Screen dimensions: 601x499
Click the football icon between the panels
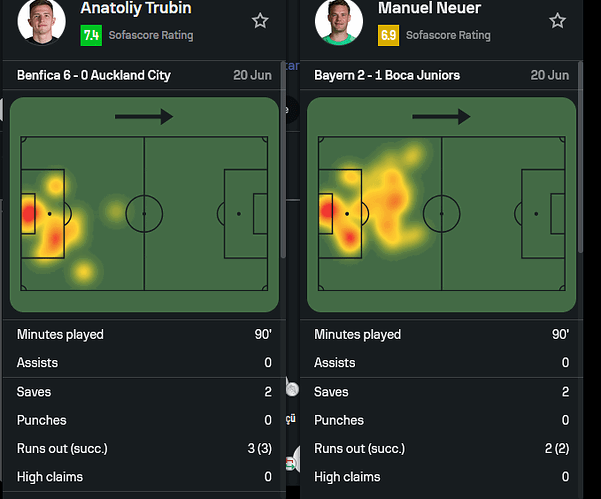(x=292, y=389)
